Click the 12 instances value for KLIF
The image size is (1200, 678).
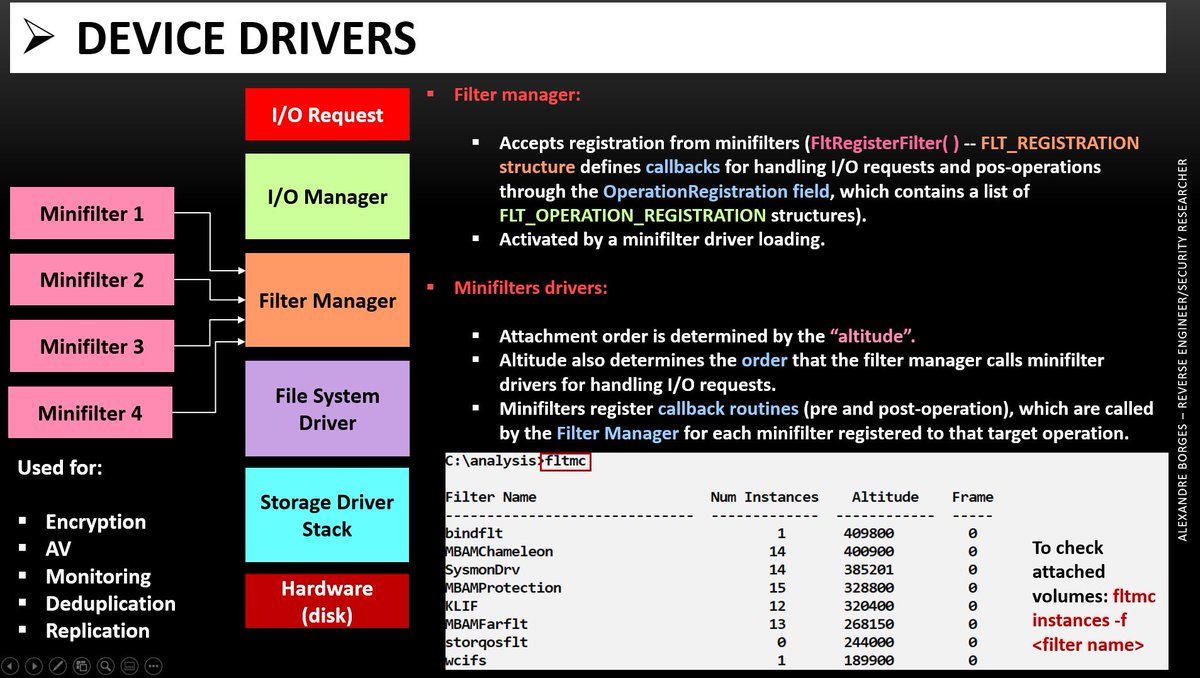(777, 606)
